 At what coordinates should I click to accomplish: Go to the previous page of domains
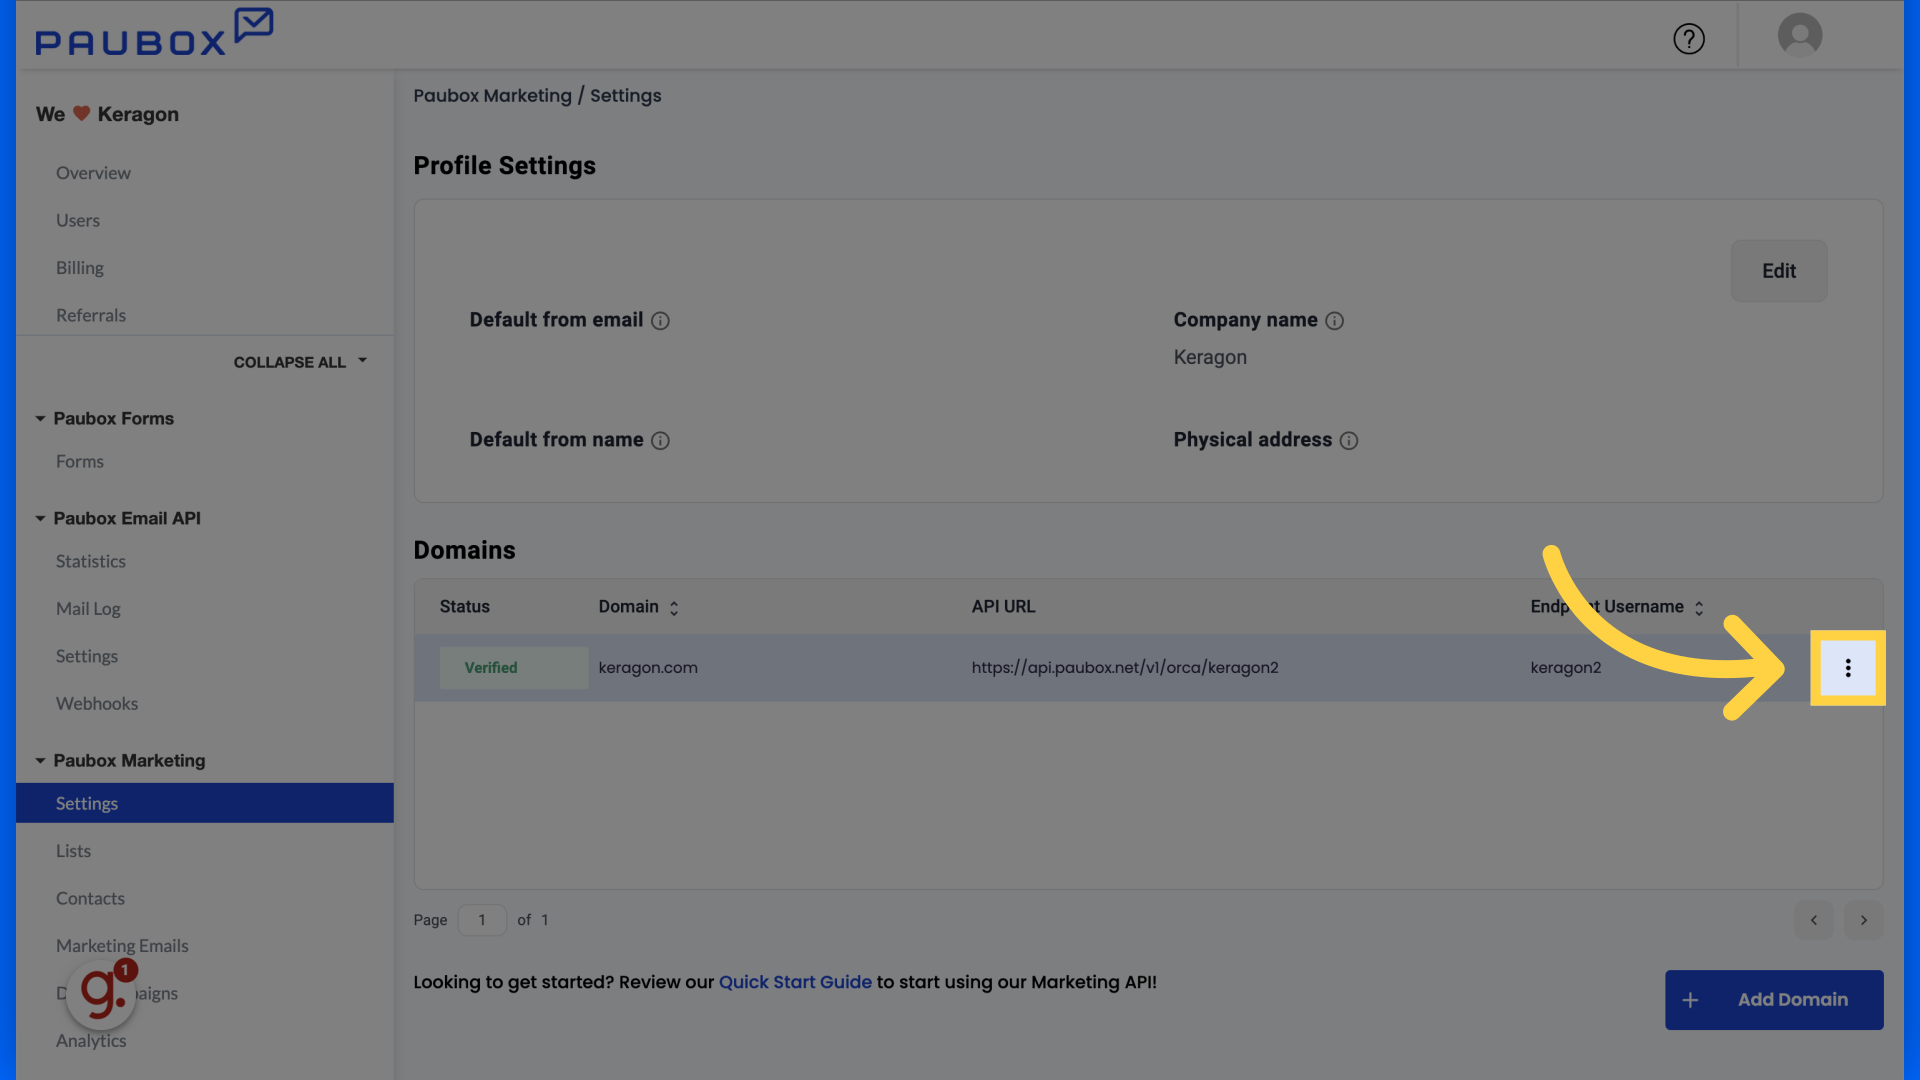point(1814,920)
